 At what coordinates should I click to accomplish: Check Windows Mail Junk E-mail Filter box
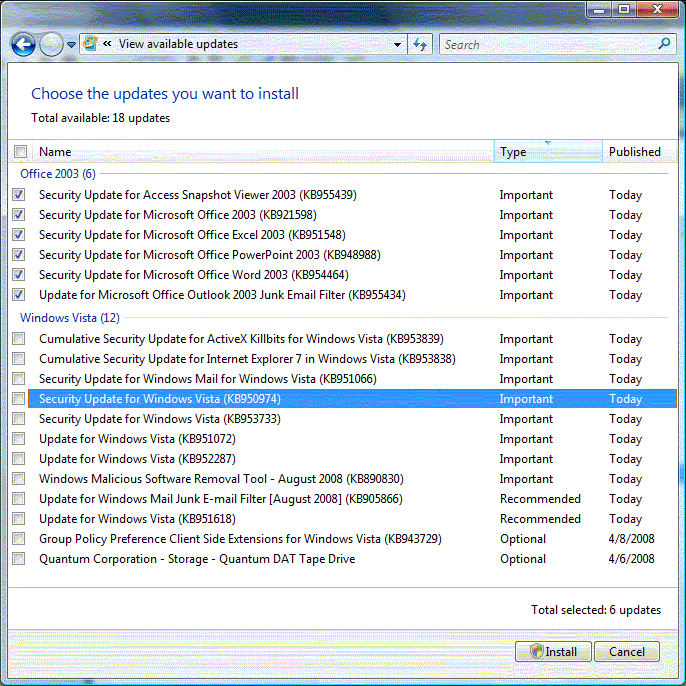point(19,499)
